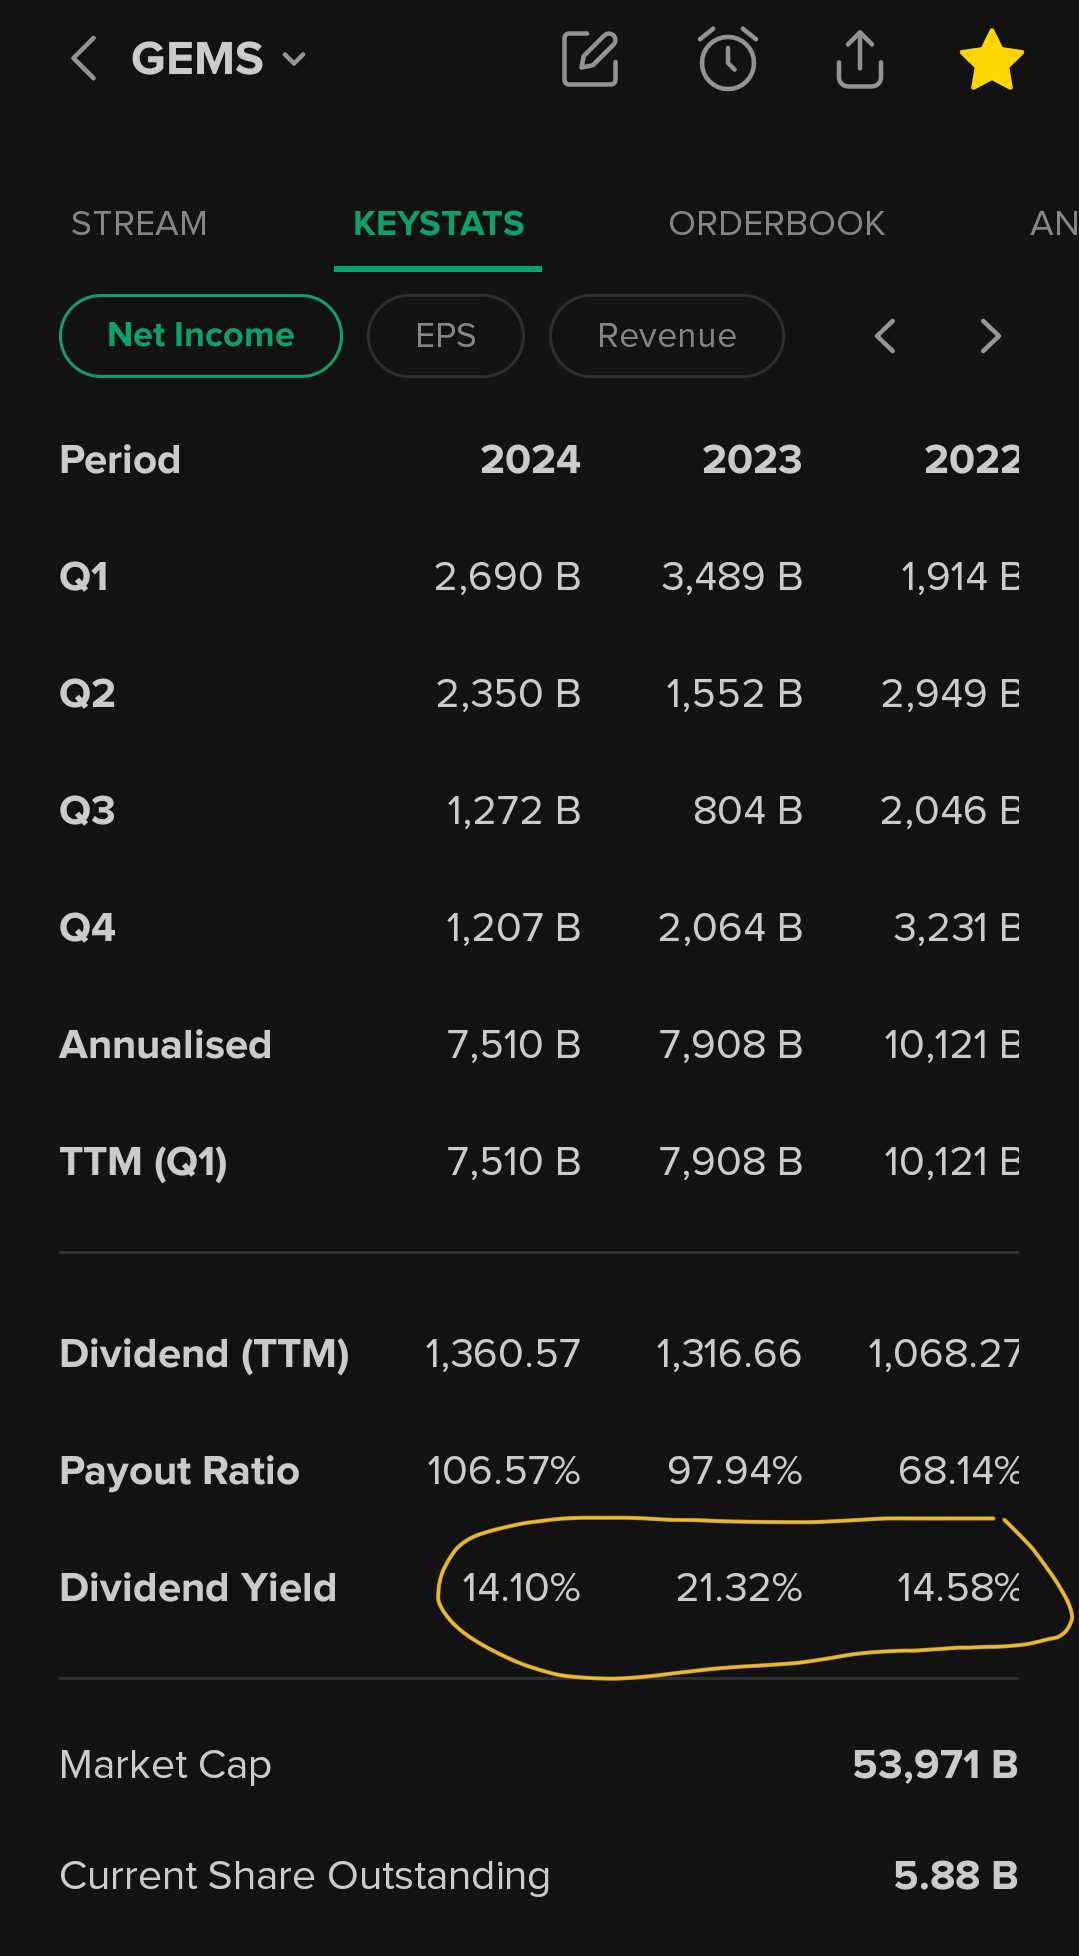Tap the 2023 column header
The height and width of the screenshot is (1956, 1079).
752,459
